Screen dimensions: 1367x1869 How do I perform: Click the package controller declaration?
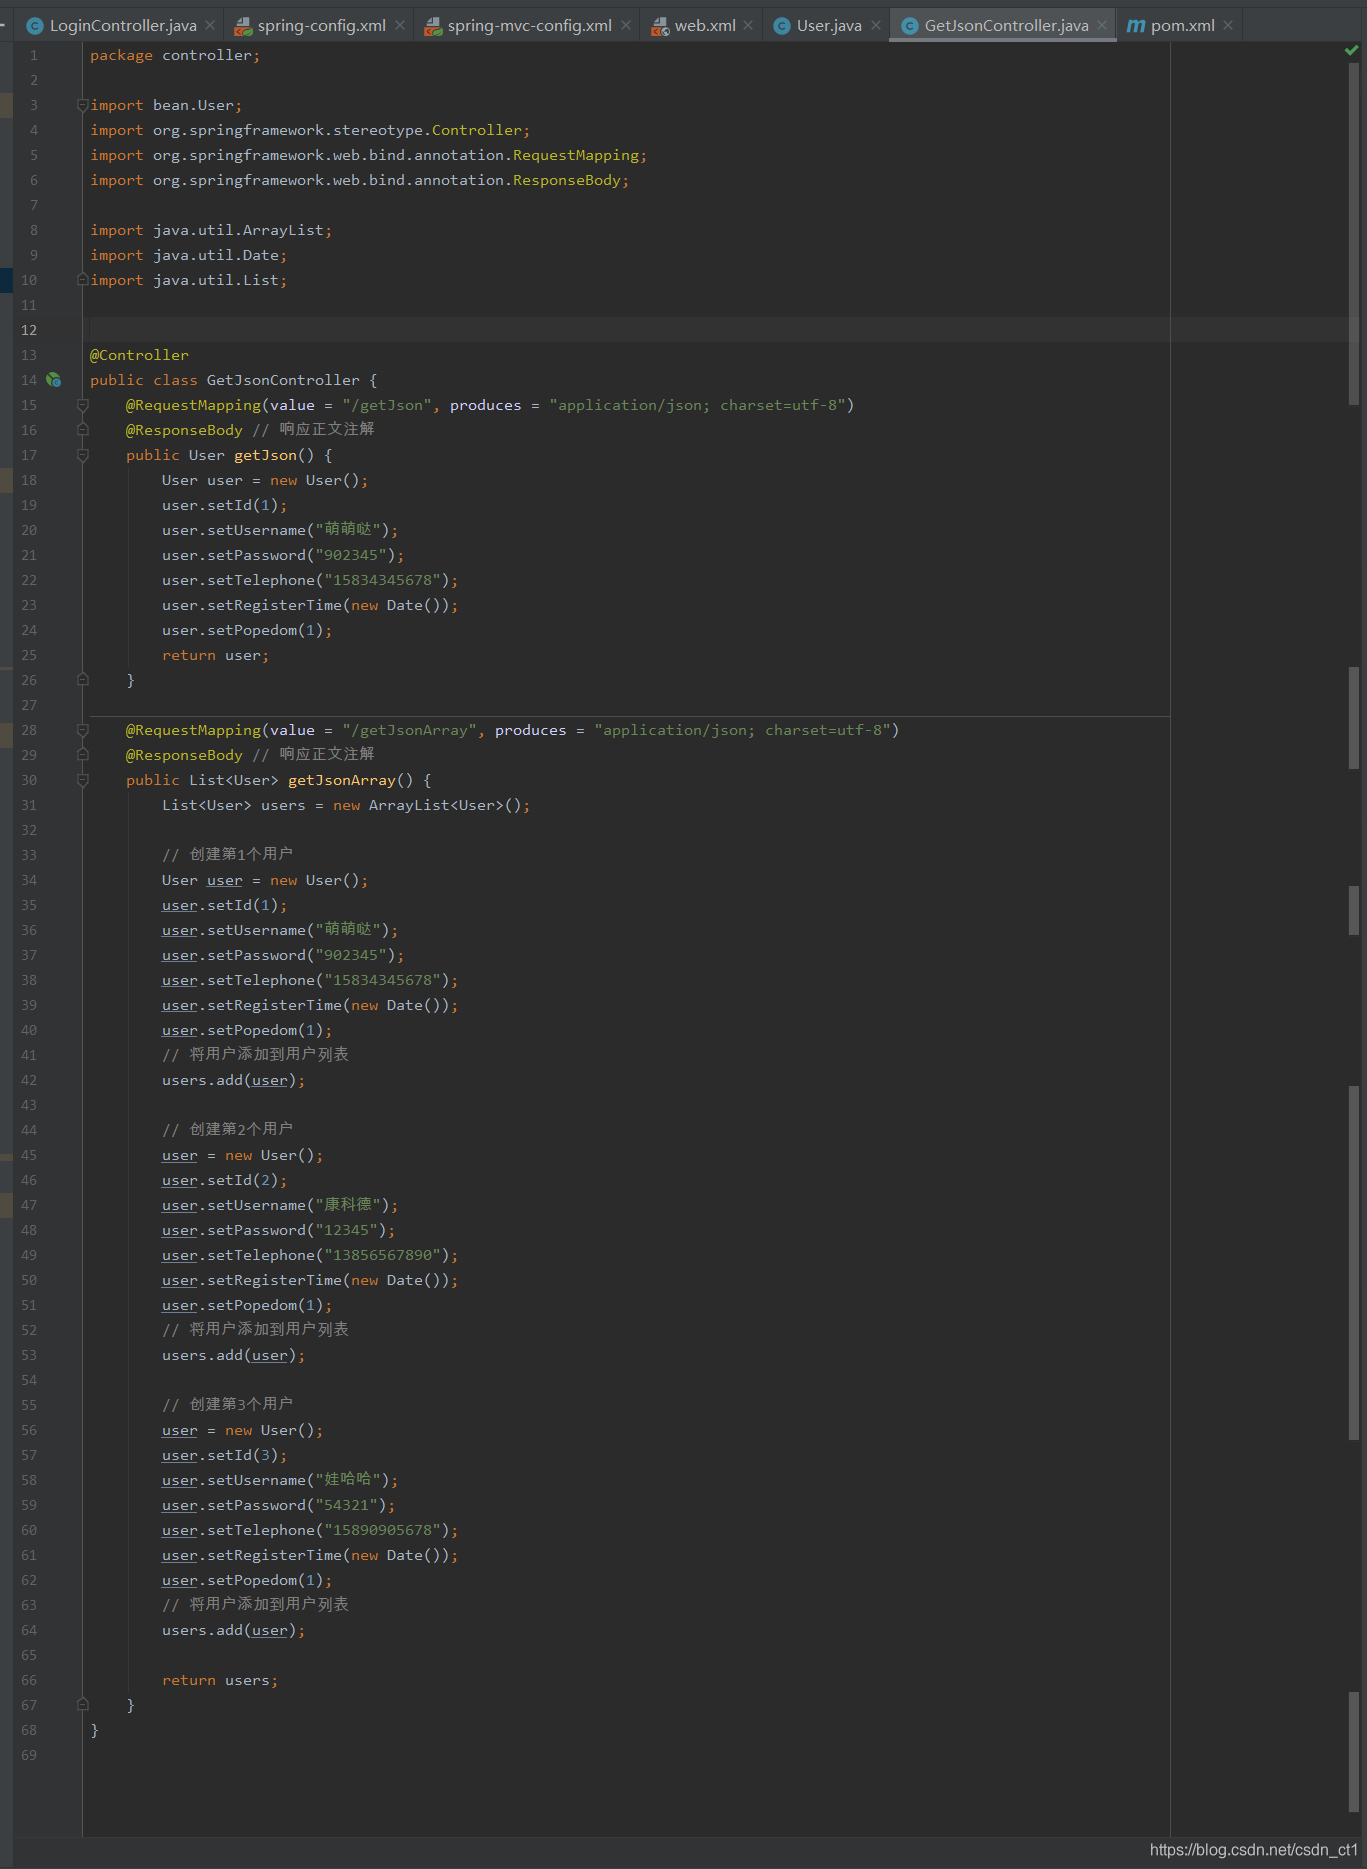[175, 55]
